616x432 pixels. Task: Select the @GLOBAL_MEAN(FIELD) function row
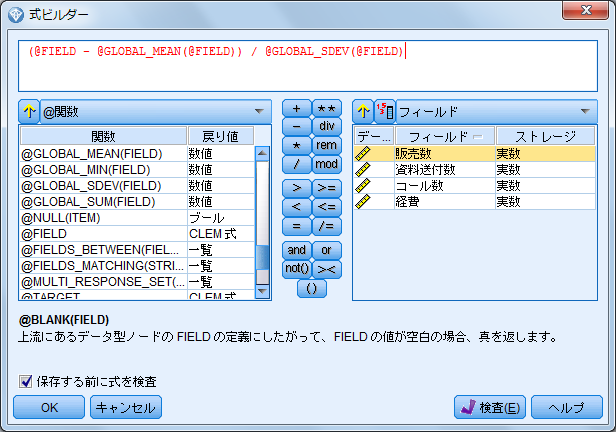click(x=137, y=154)
